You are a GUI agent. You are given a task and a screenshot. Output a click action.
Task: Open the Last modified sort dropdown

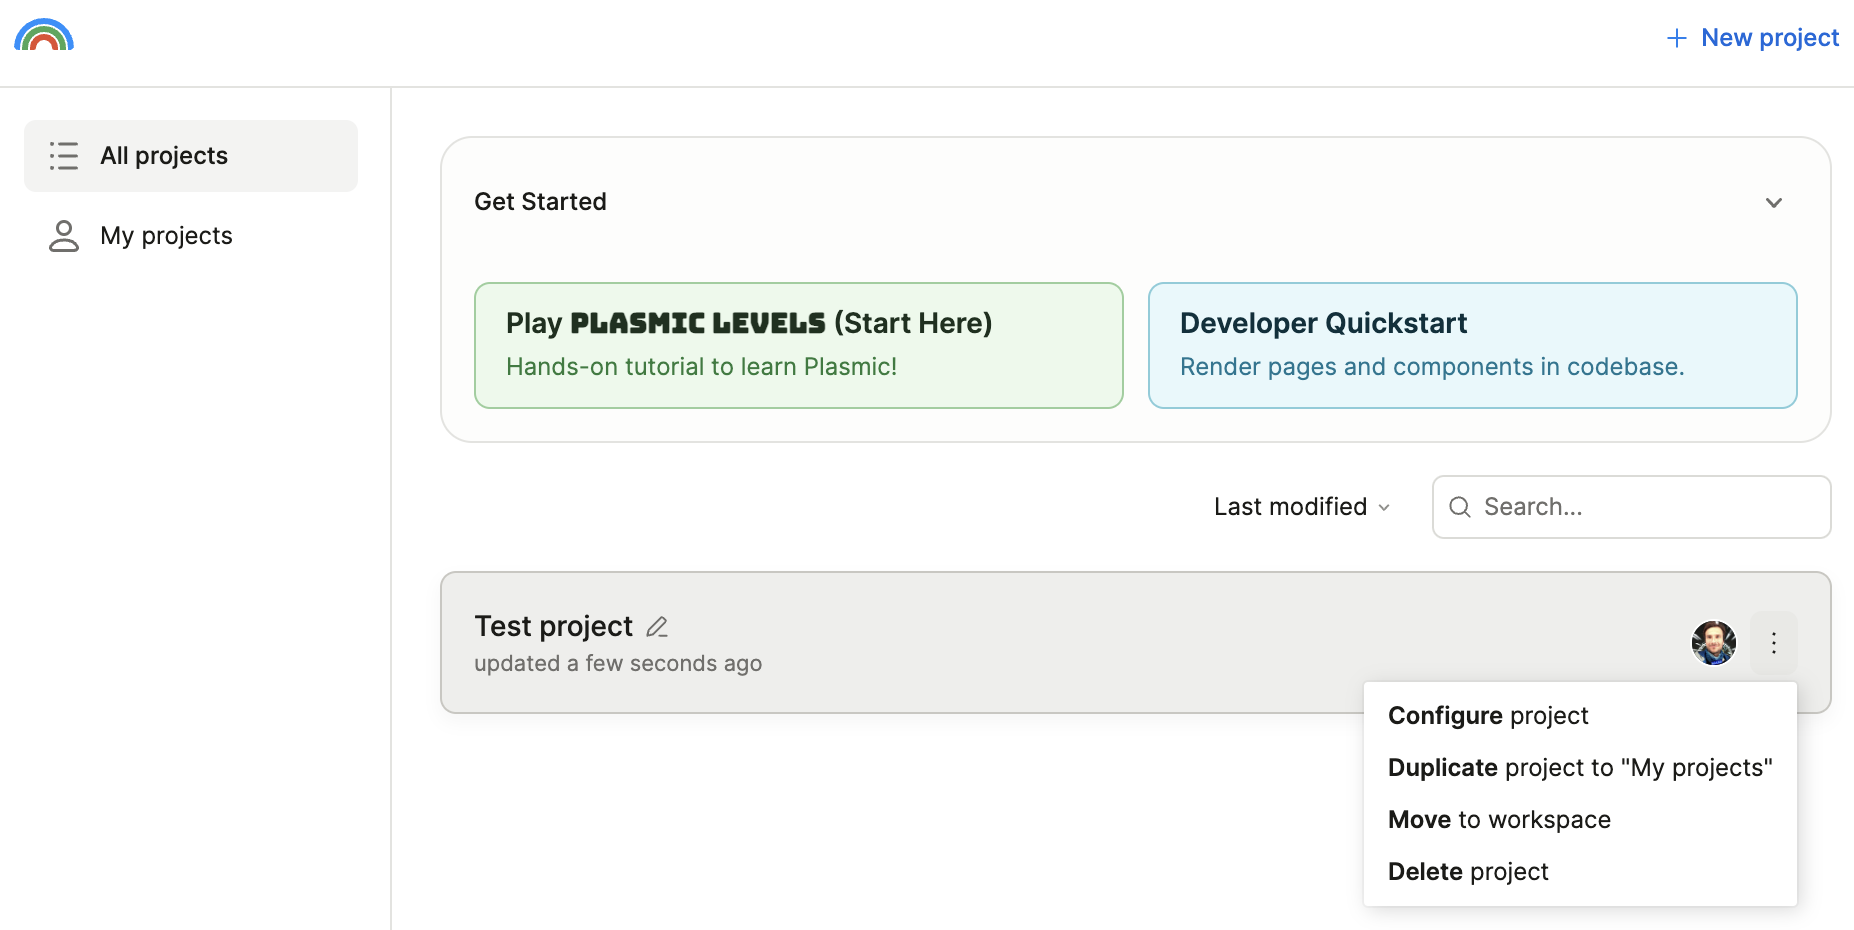pos(1300,507)
